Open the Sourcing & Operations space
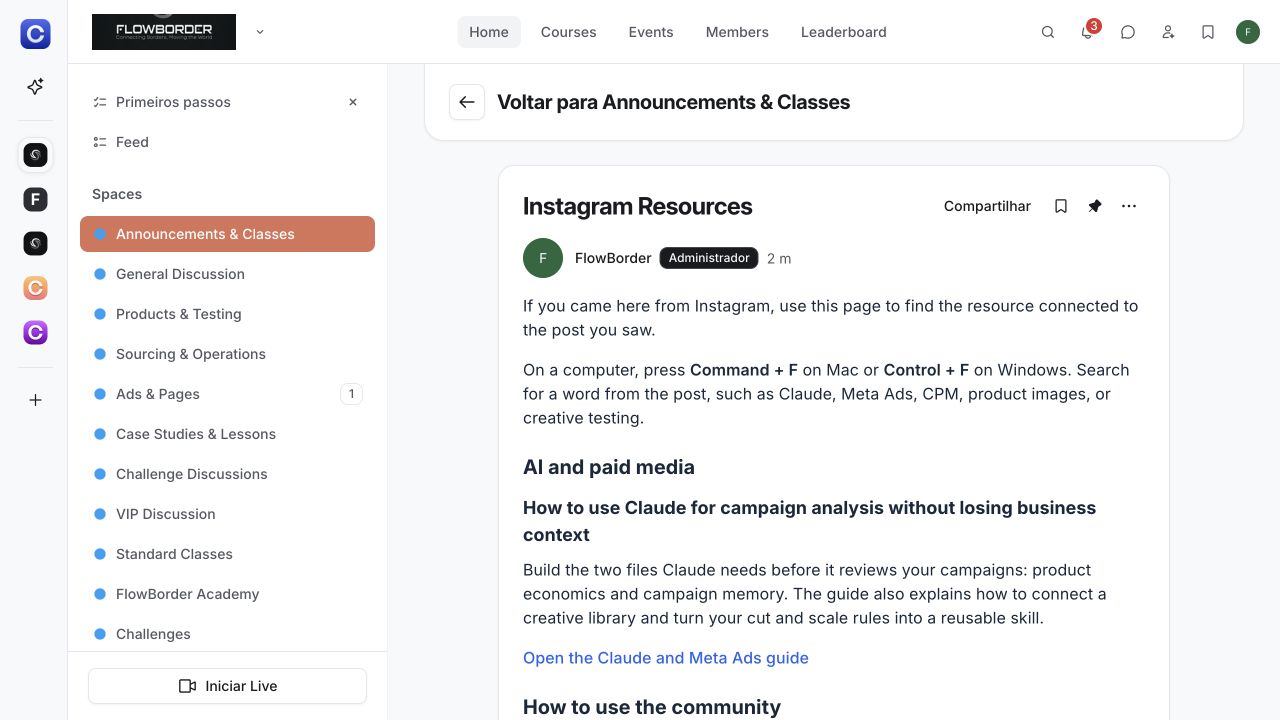Viewport: 1280px width, 720px height. (x=227, y=354)
